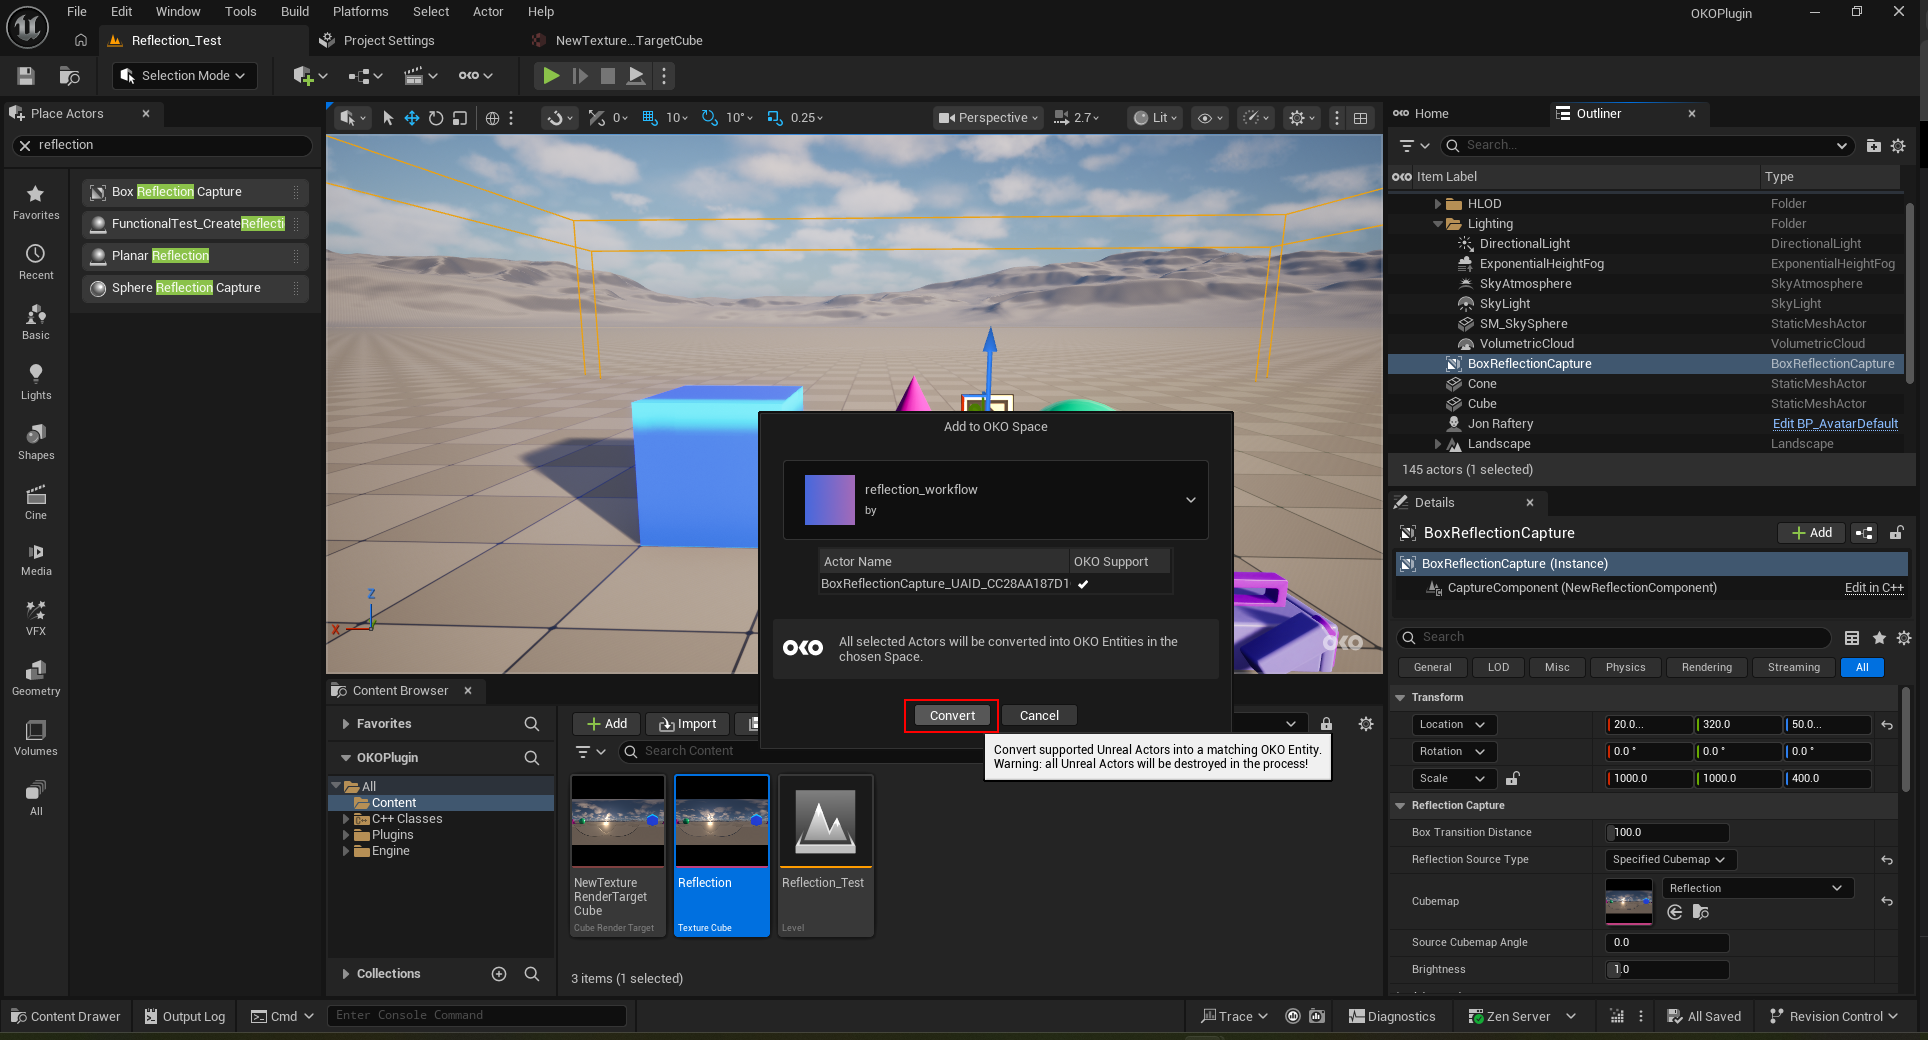Toggle OKO Support checkmark for BoxReflectionCapture actor
Viewport: 1928px width, 1040px height.
1083,584
